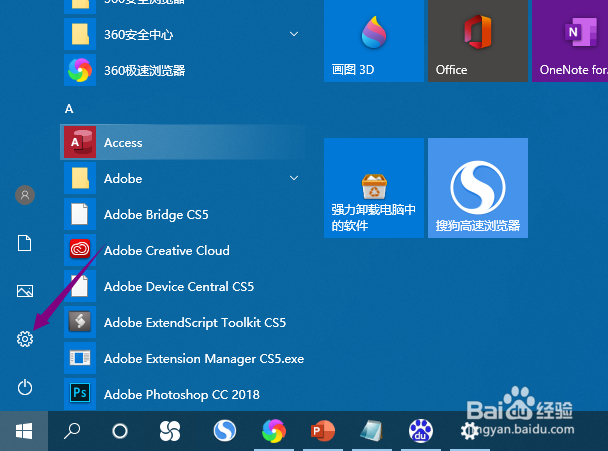Click the letter A group header
Viewport: 608px width, 451px height.
point(69,109)
